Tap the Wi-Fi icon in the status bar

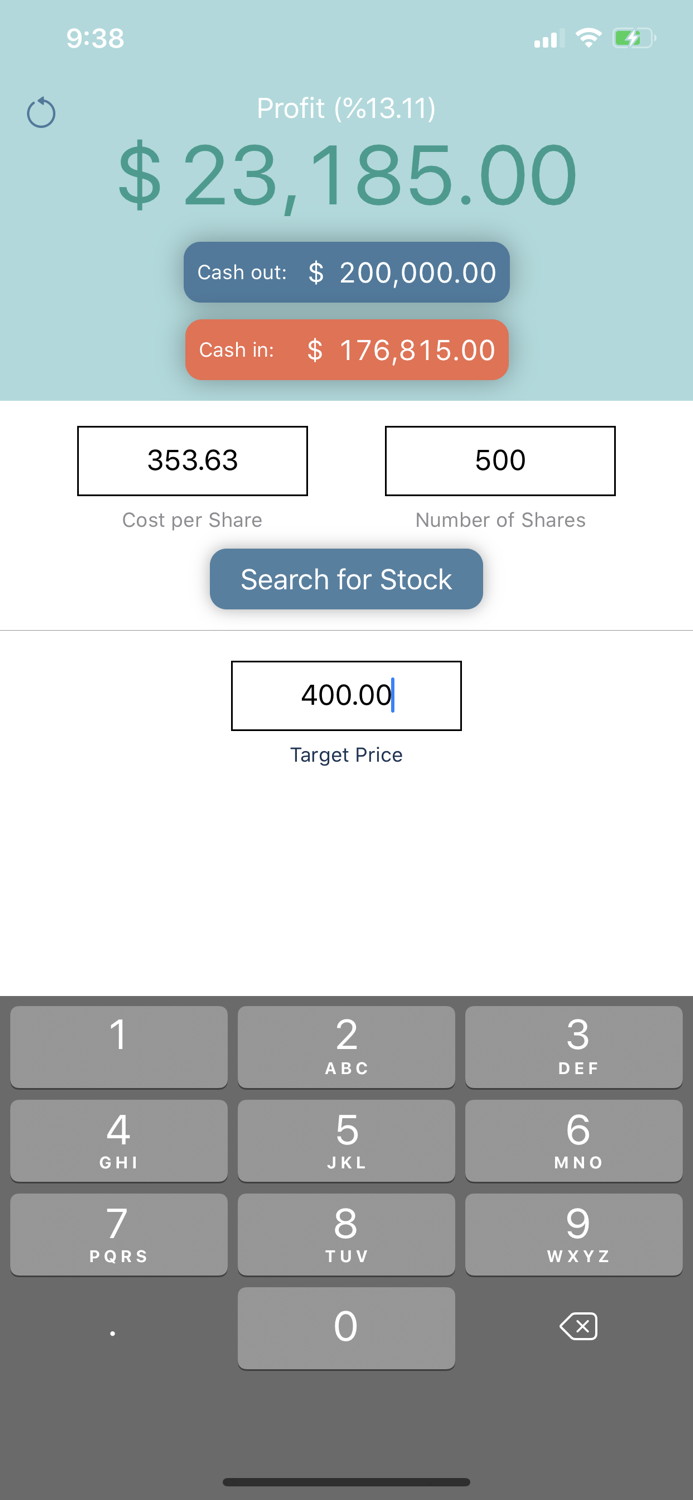click(589, 37)
